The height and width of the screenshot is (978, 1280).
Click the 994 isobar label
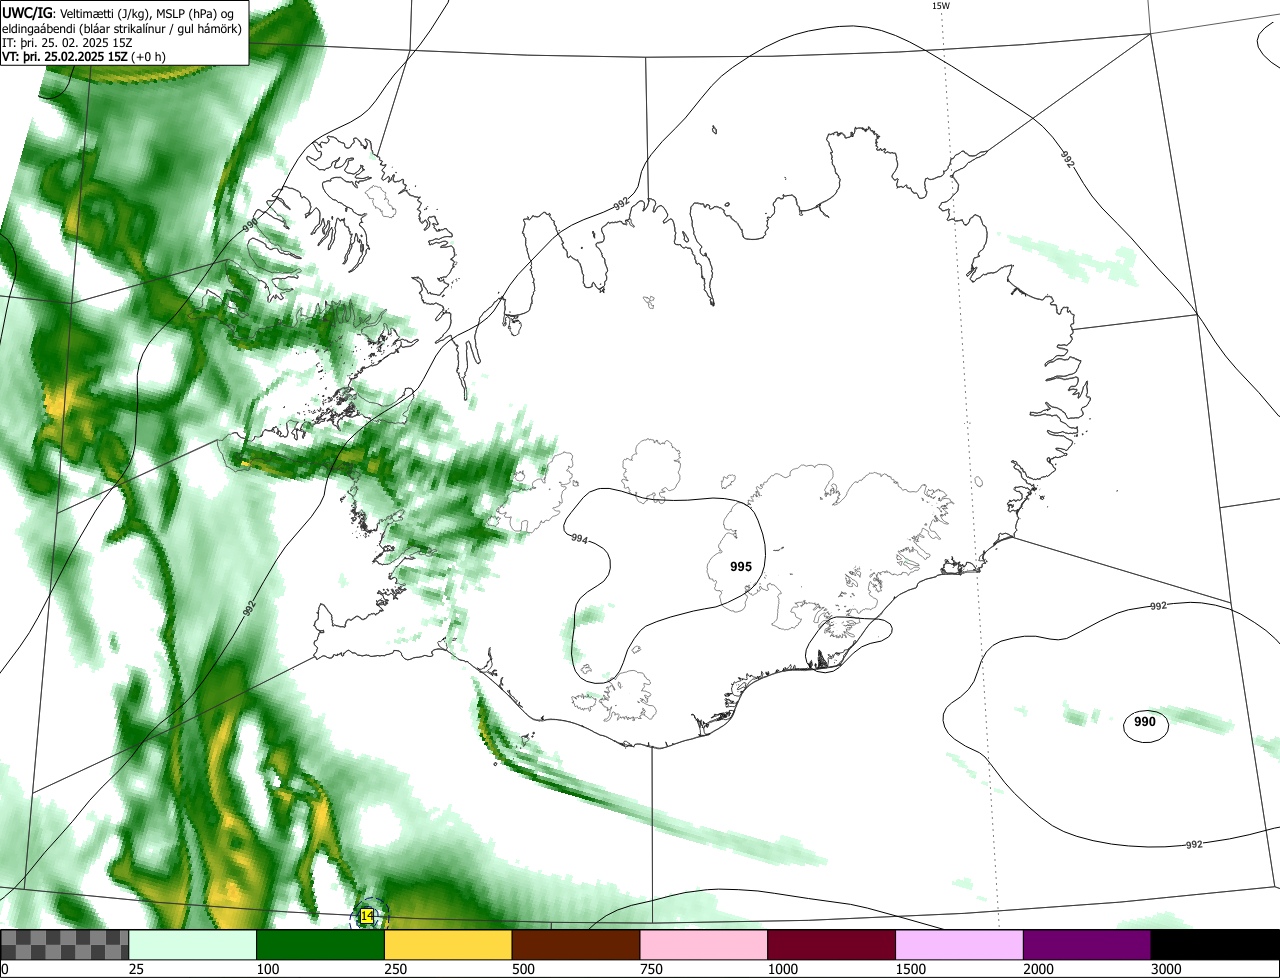(579, 539)
